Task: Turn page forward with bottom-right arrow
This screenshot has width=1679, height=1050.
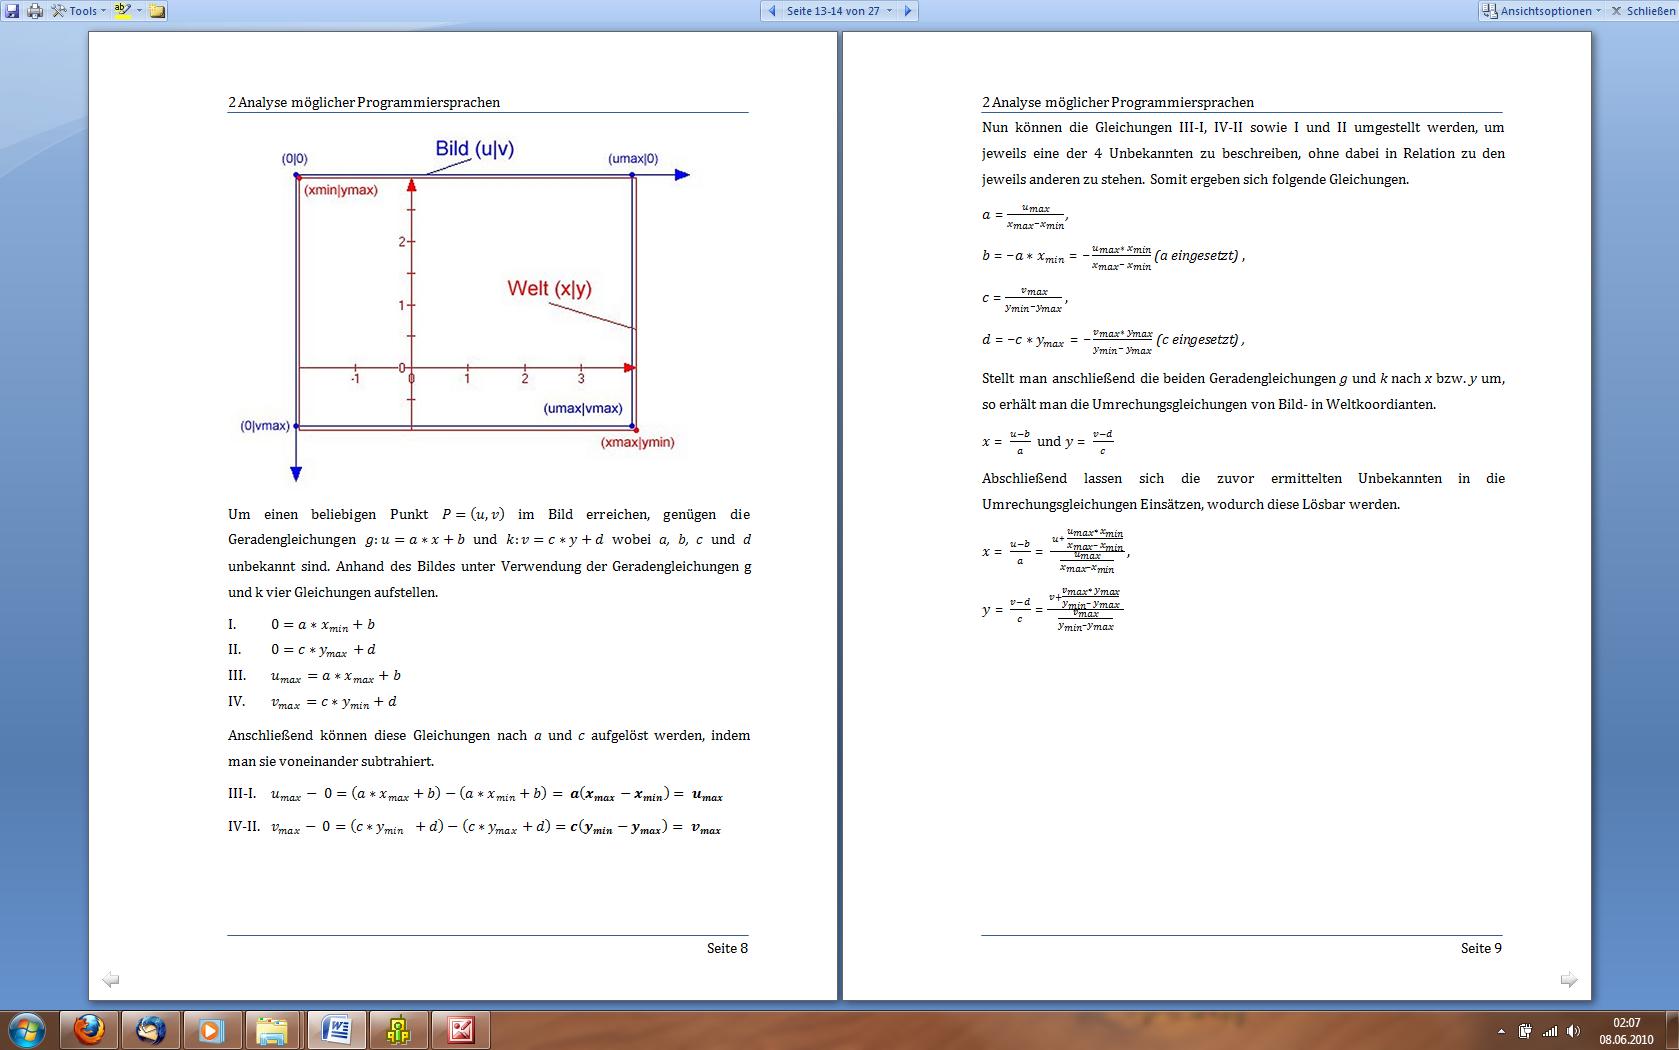Action: 1569,980
